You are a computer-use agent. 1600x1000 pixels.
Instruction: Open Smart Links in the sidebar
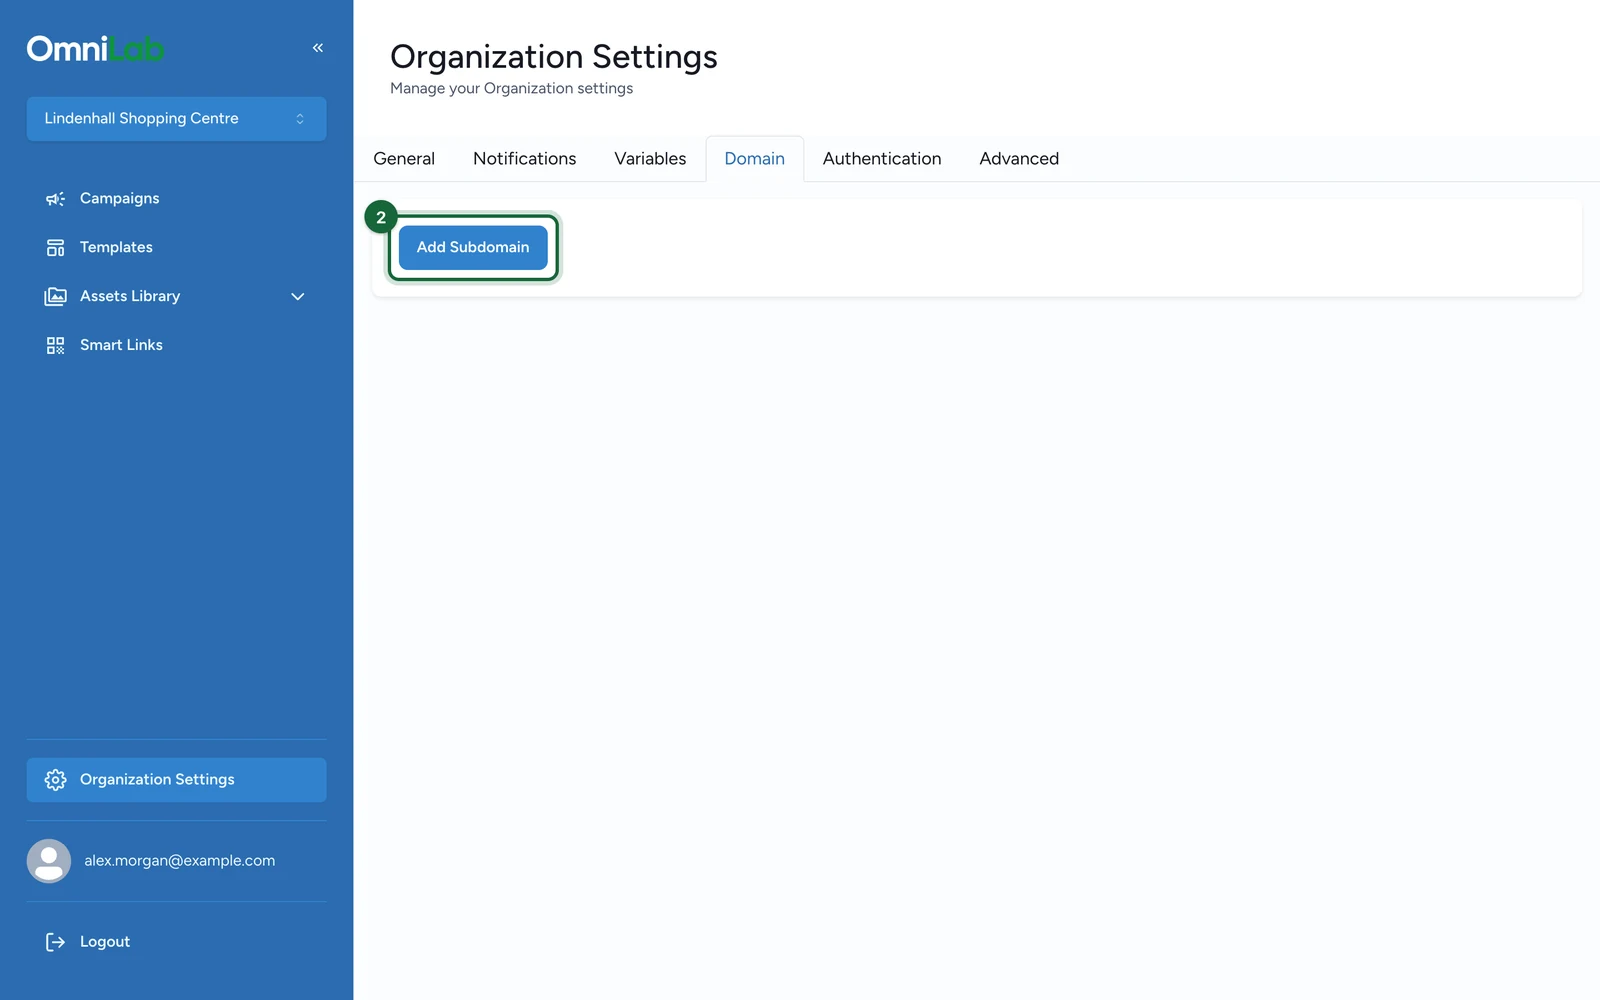pyautogui.click(x=176, y=346)
